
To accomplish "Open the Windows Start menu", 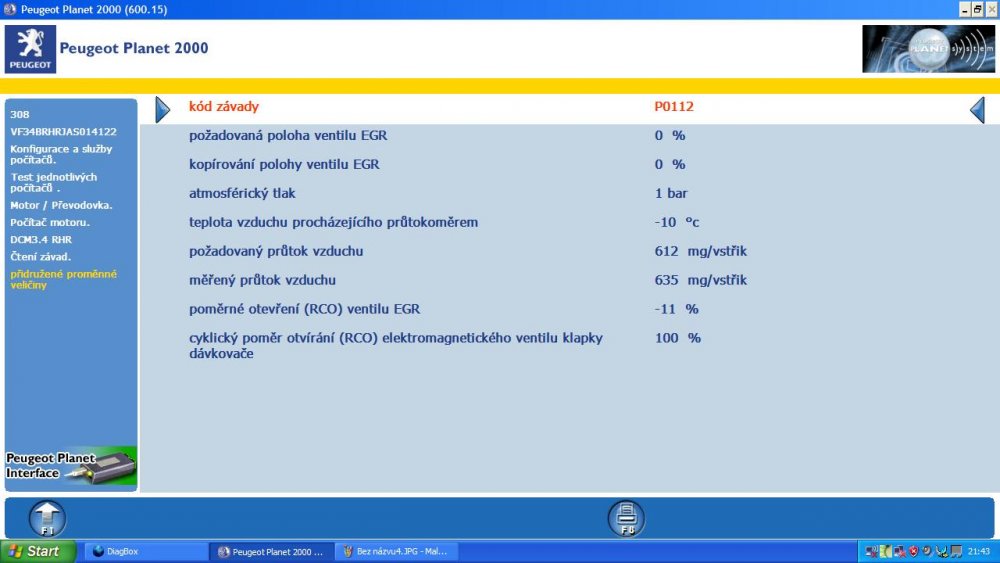I will 38,552.
